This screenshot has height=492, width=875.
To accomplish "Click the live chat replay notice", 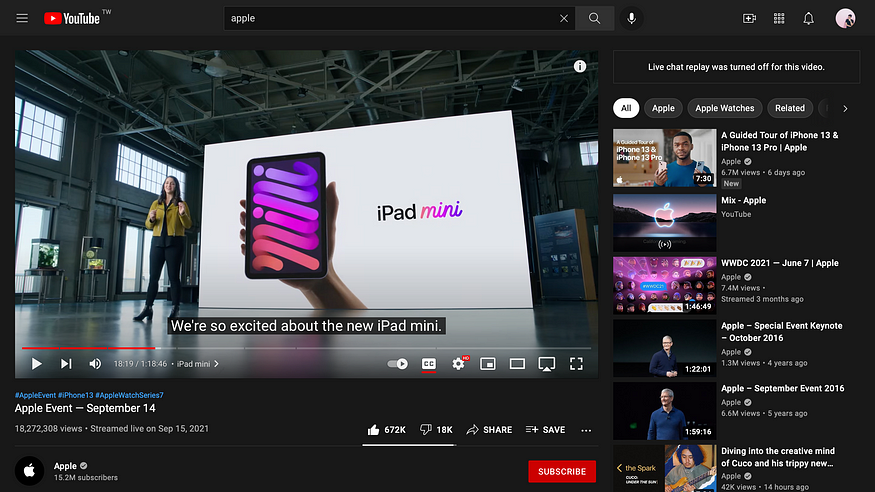I will tap(736, 67).
